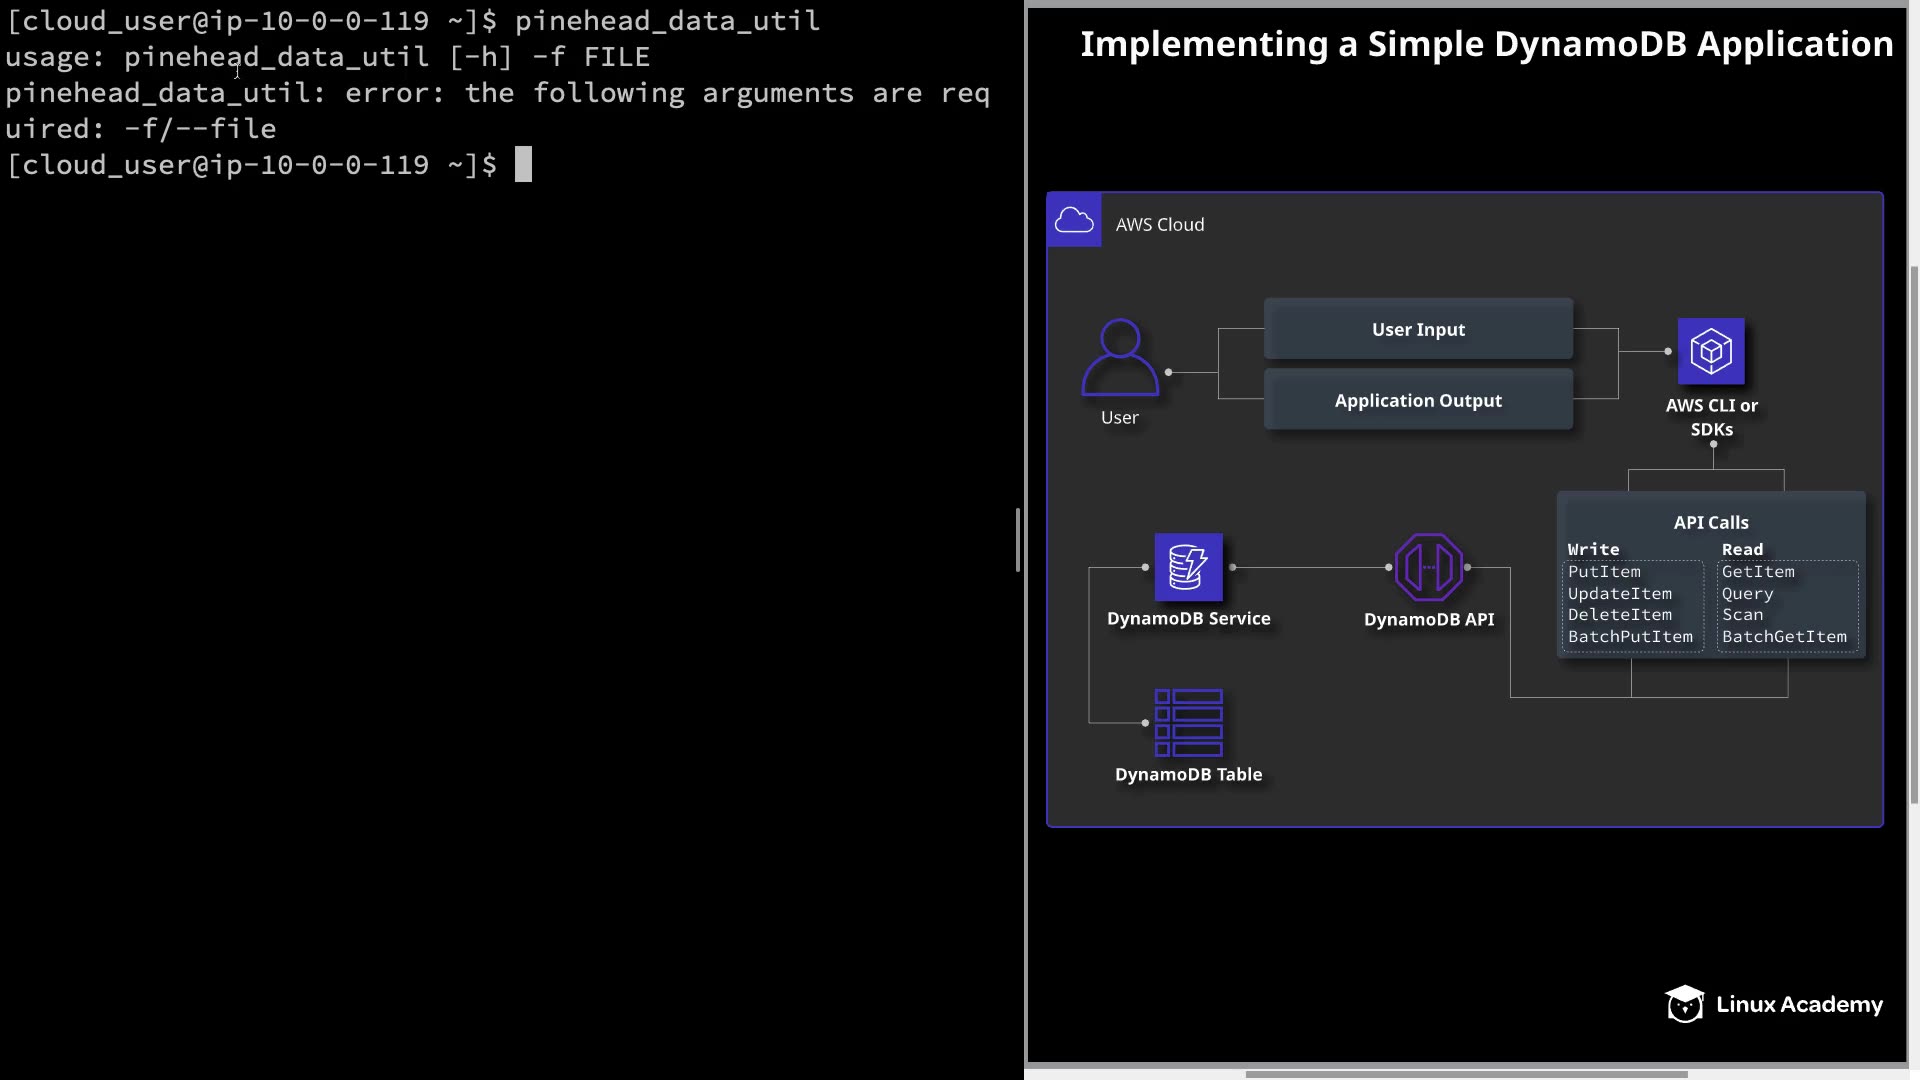The width and height of the screenshot is (1920, 1080).
Task: Select DeleteItem API call
Action: click(1619, 615)
